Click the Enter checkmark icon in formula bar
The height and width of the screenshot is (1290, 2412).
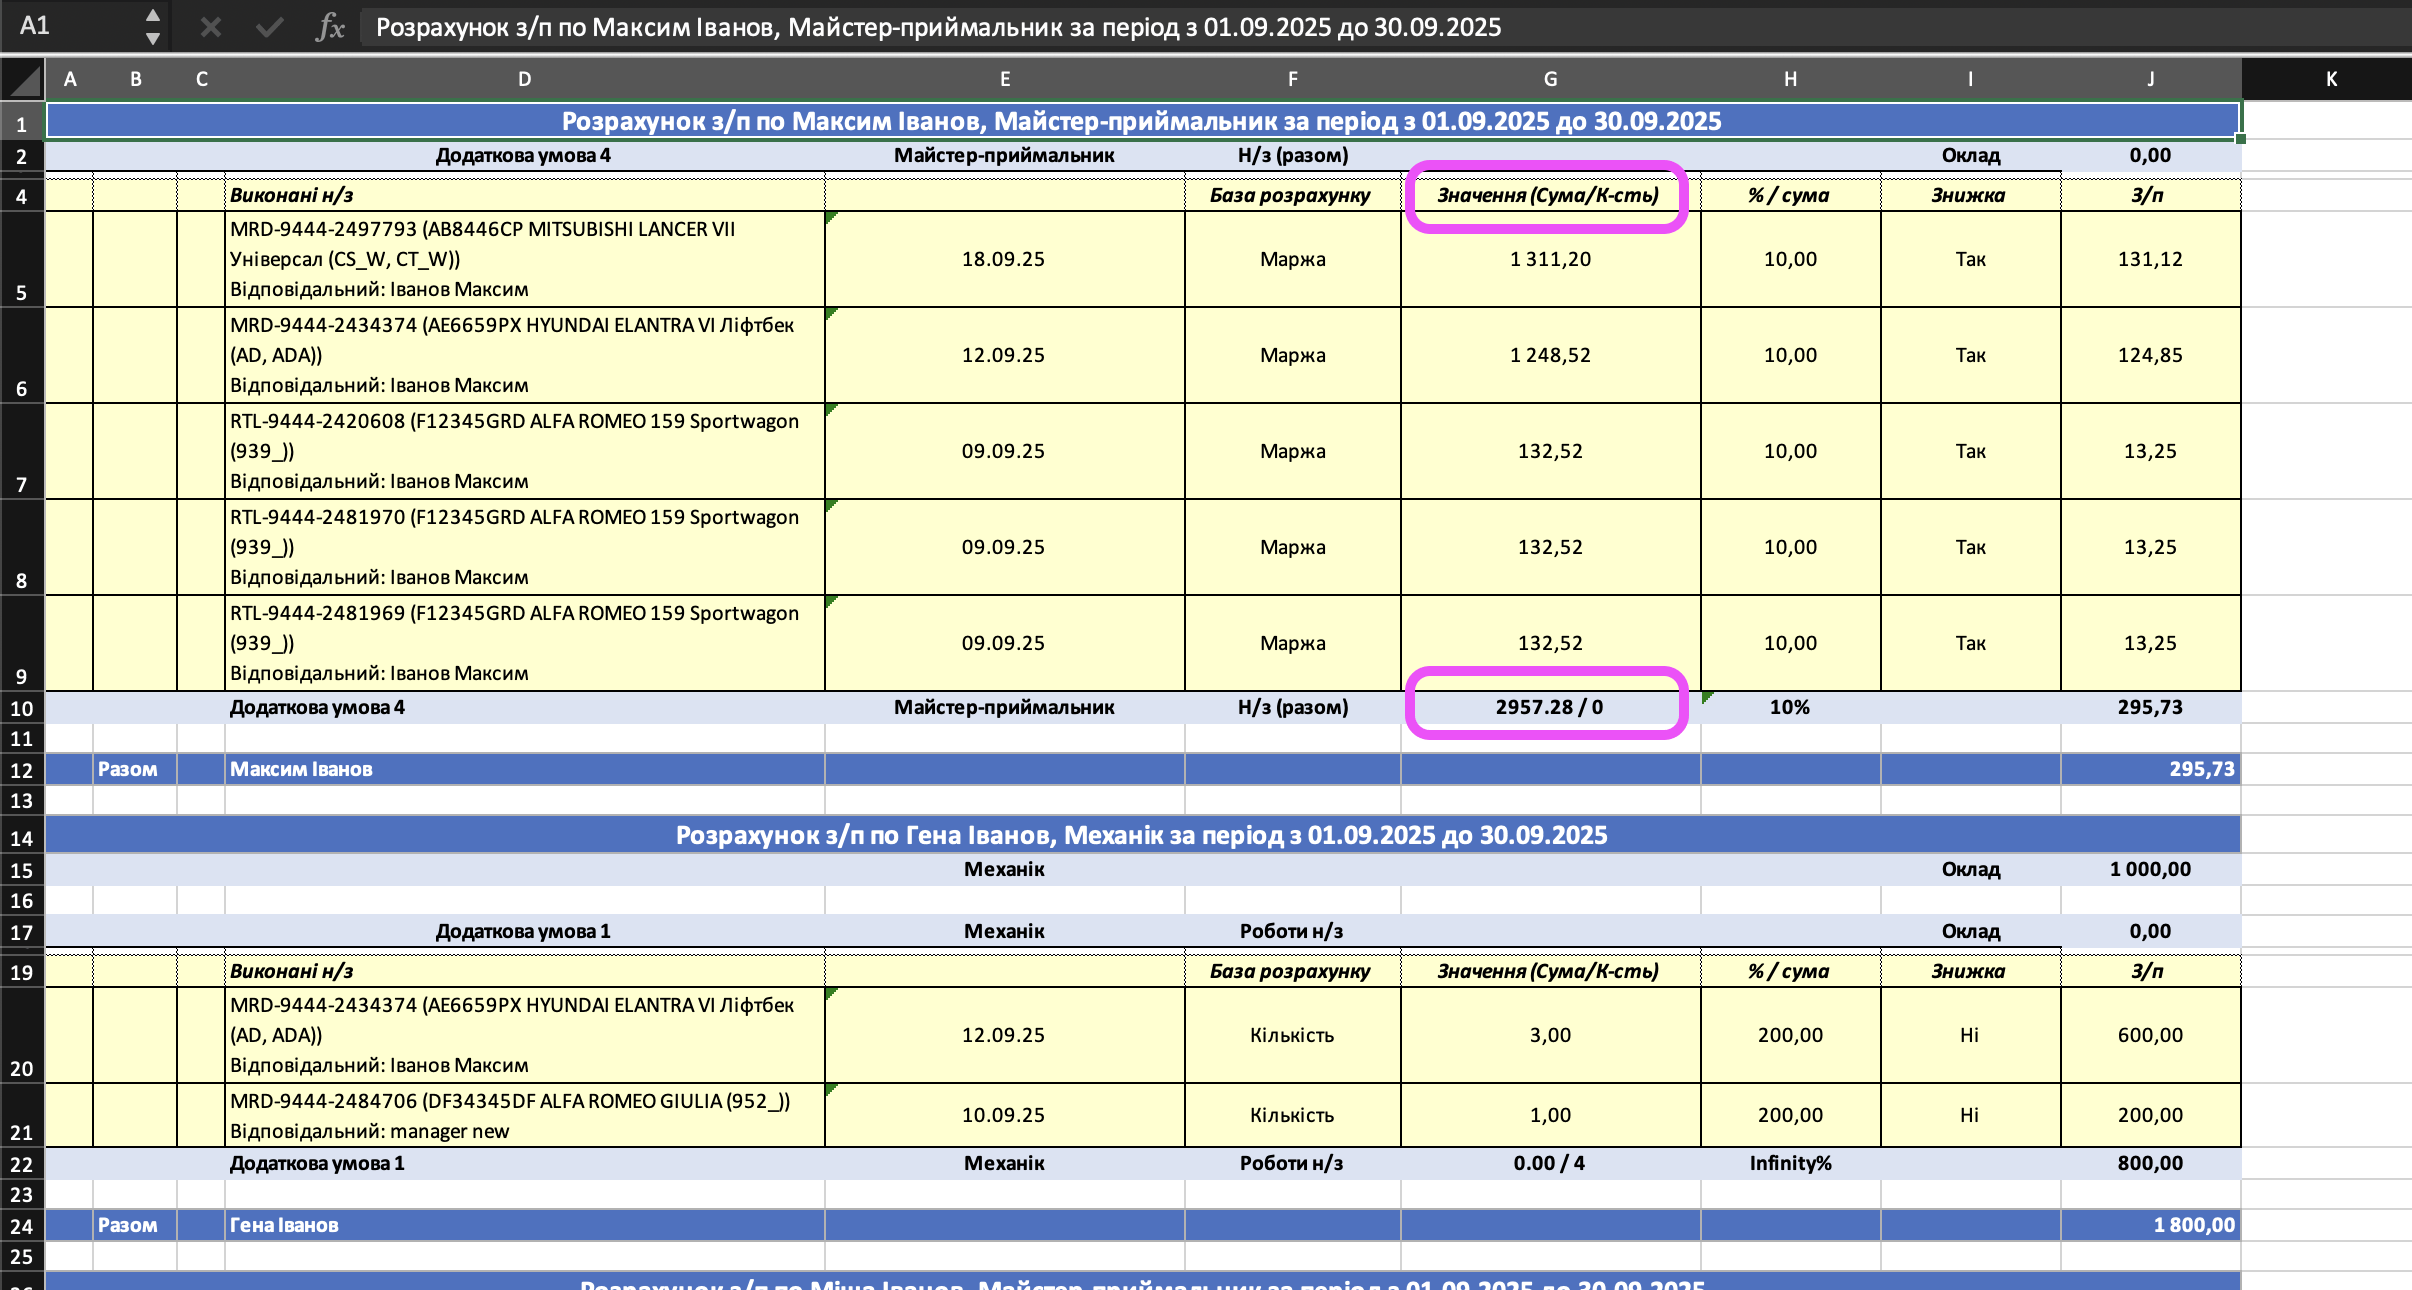pos(269,27)
